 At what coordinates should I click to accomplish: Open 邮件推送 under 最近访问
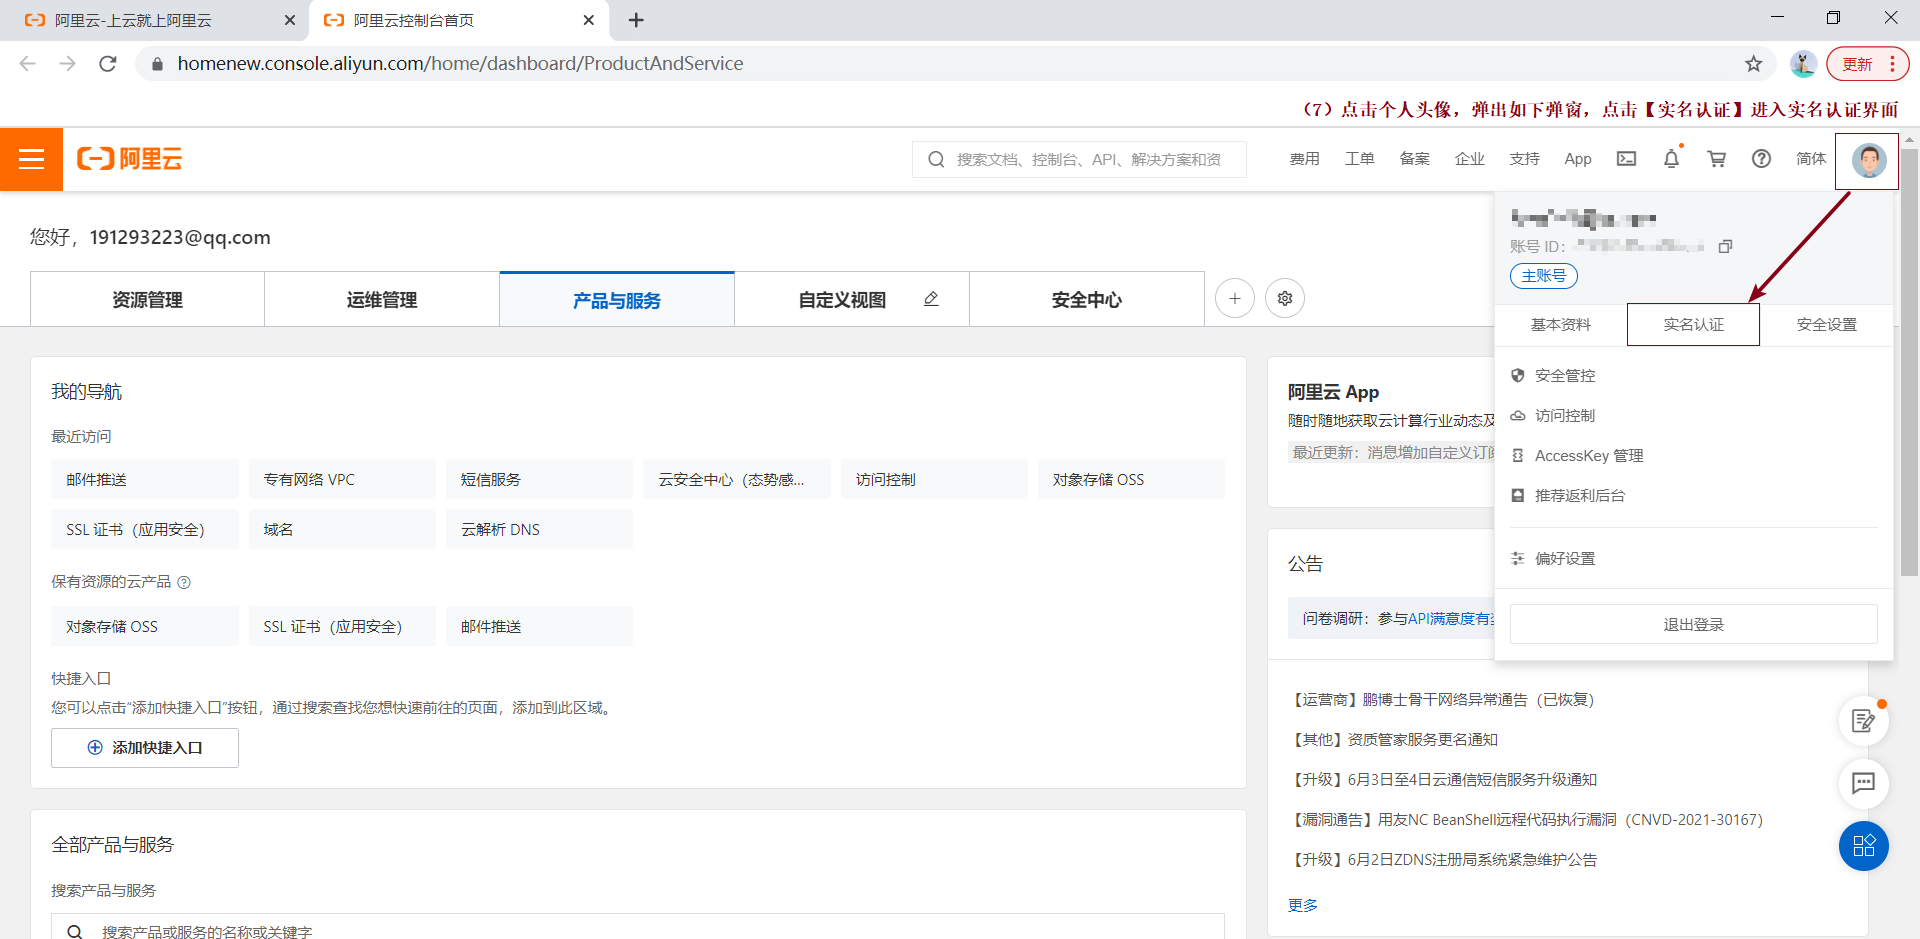145,480
